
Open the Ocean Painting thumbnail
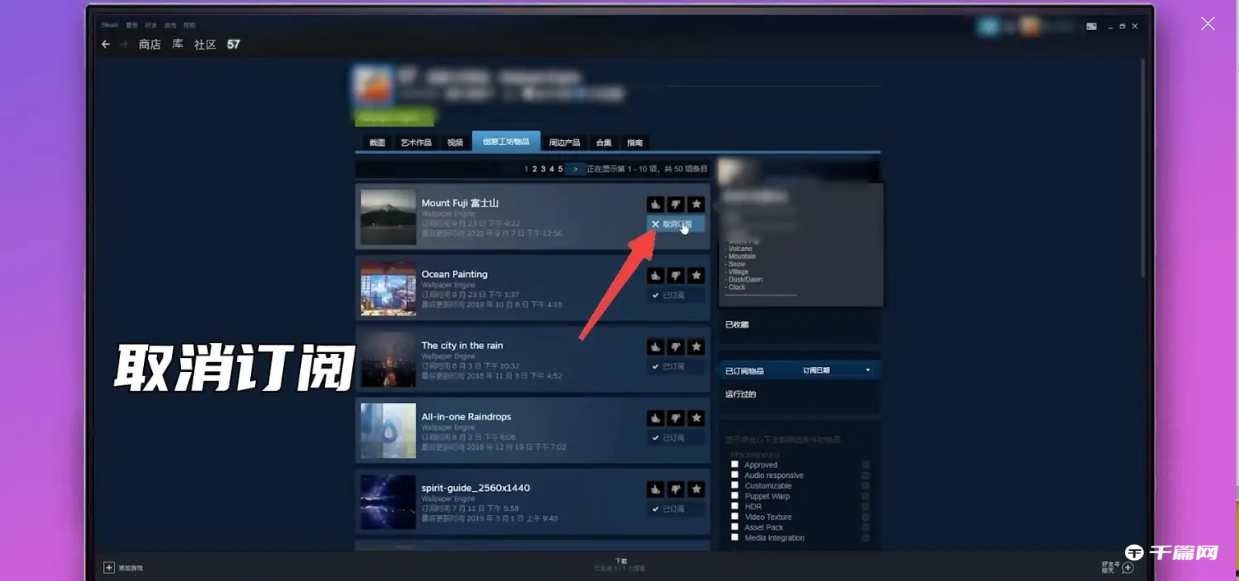(388, 289)
